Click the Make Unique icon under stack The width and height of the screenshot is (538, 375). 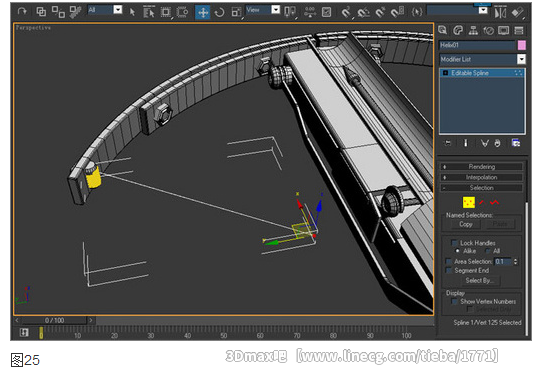[484, 143]
